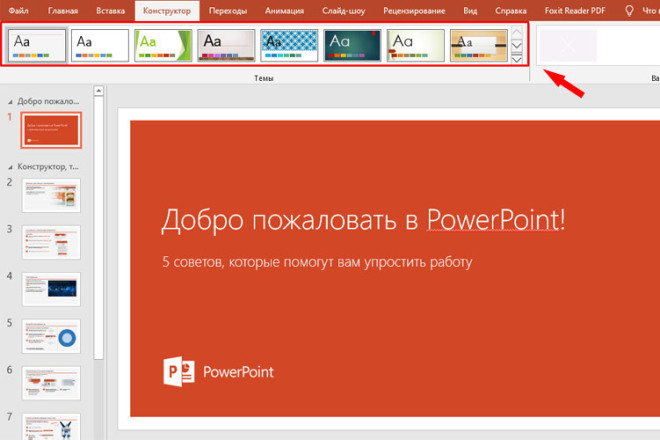Select the Конструктор tab
This screenshot has width=660, height=440.
(x=167, y=11)
